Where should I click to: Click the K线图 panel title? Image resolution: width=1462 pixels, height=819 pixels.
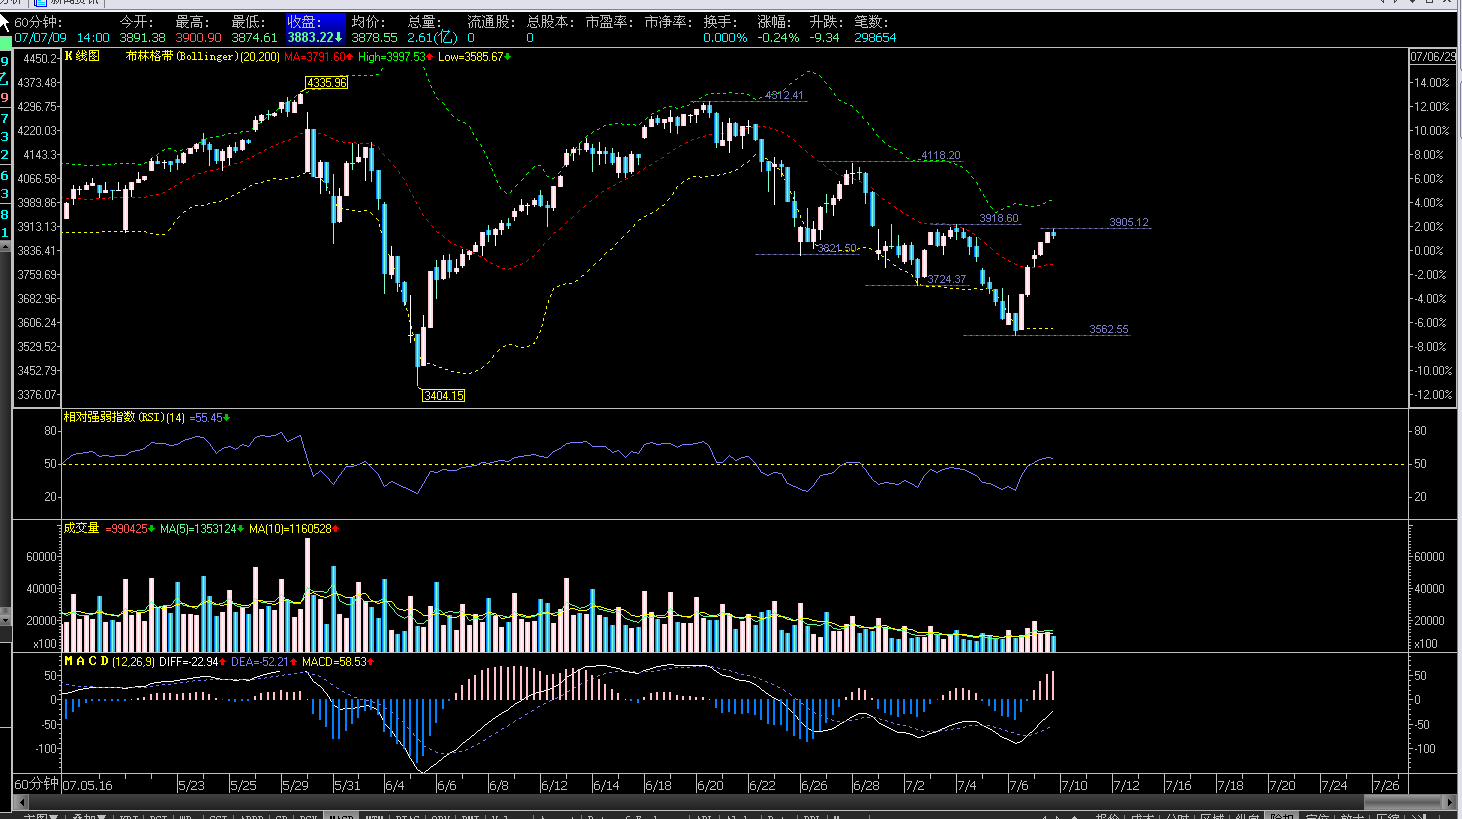point(82,56)
